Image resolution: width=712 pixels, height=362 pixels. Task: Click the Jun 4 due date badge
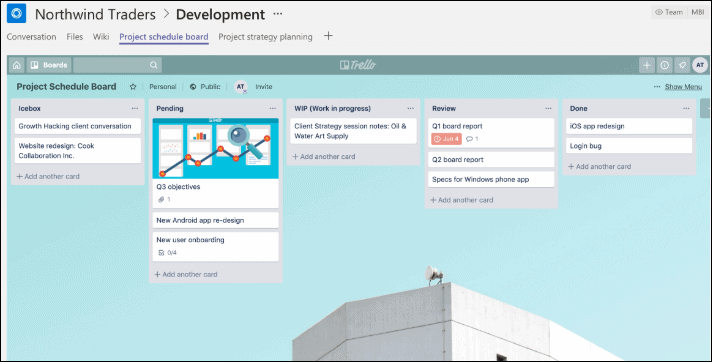[x=446, y=139]
